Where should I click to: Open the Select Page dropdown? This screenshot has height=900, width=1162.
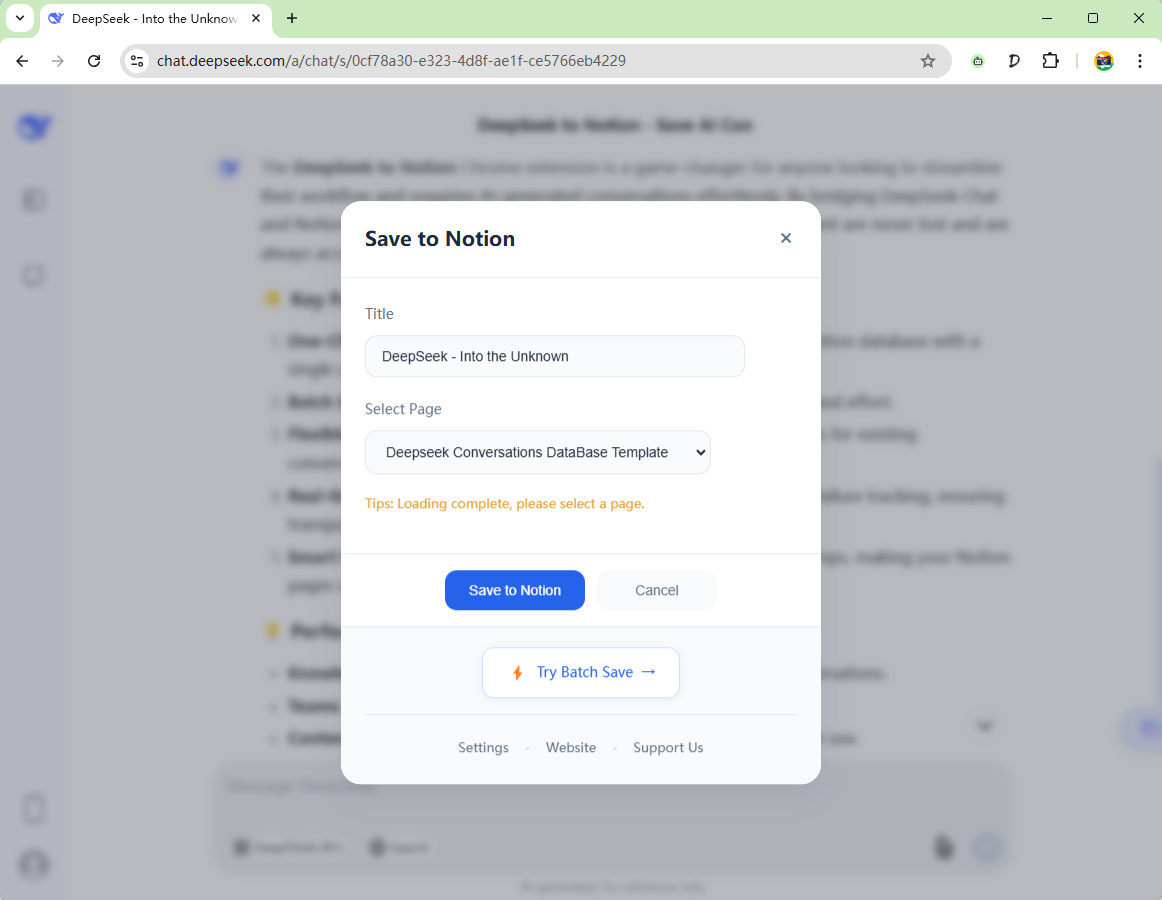click(x=538, y=452)
